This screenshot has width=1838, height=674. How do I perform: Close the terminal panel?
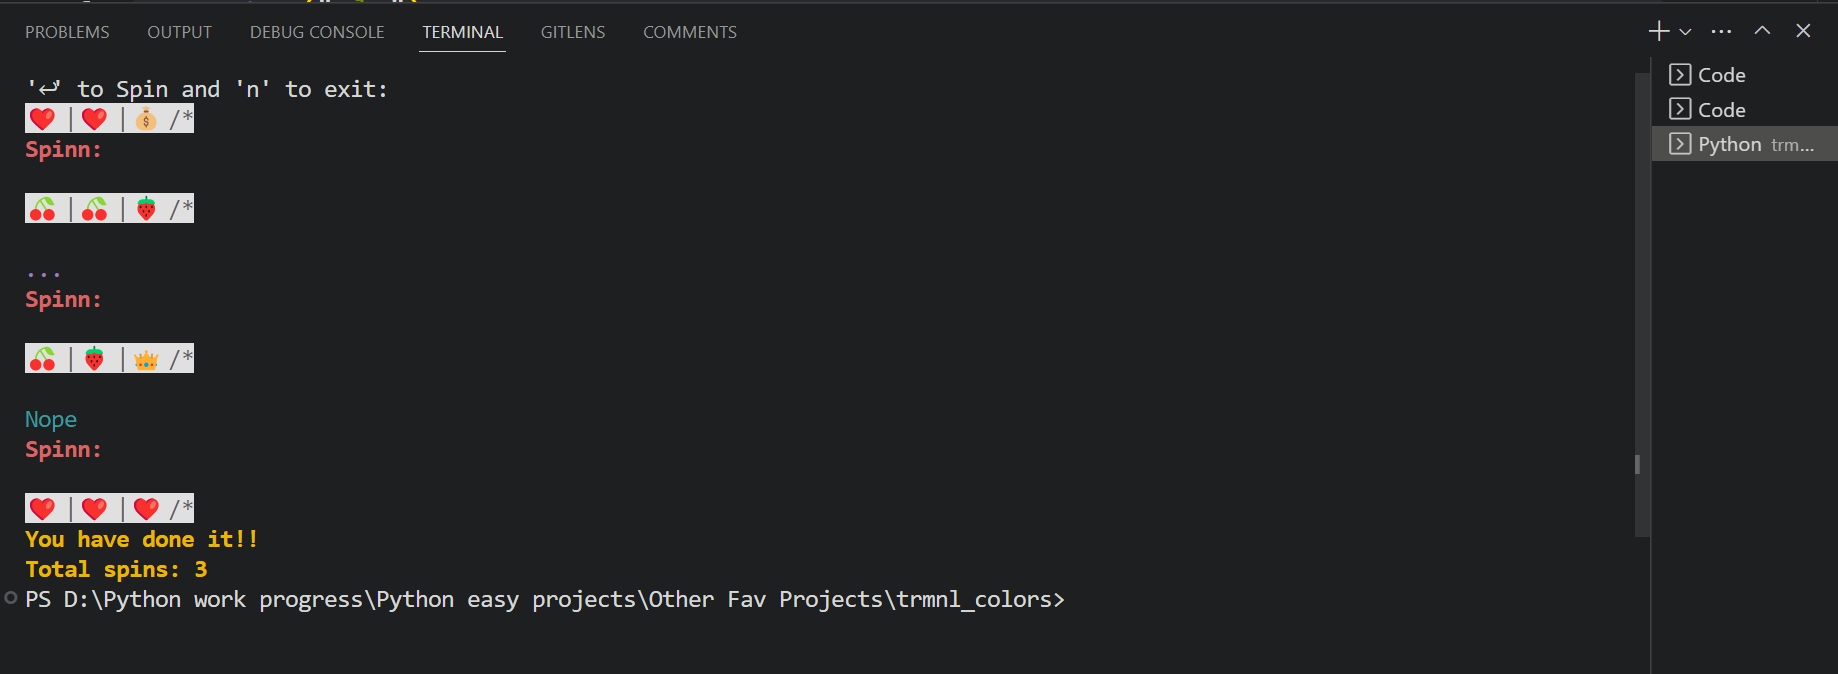pos(1803,31)
